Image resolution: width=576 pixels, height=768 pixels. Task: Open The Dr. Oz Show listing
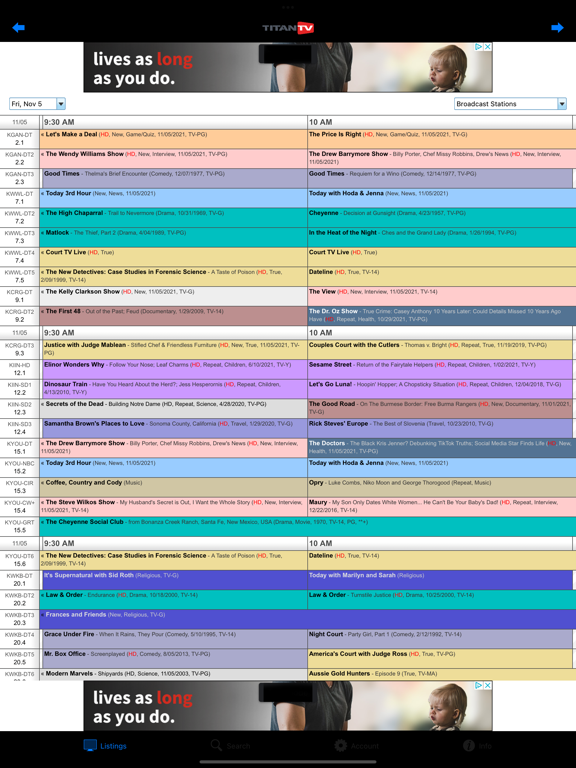(442, 315)
